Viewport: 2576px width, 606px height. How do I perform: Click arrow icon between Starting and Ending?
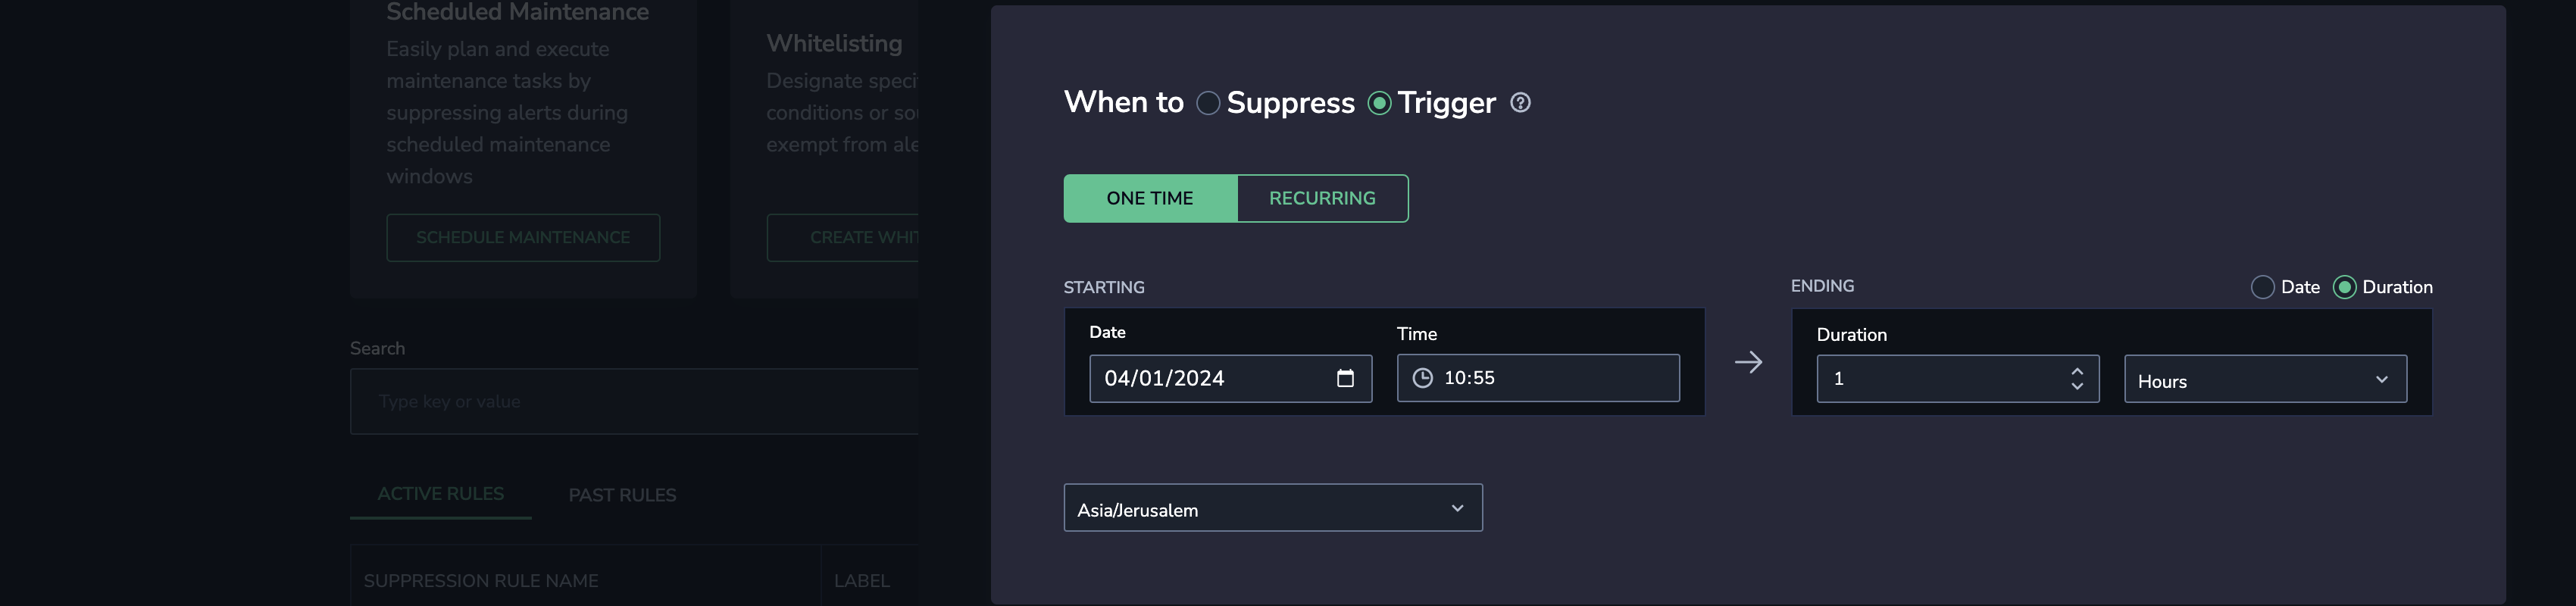[1748, 362]
